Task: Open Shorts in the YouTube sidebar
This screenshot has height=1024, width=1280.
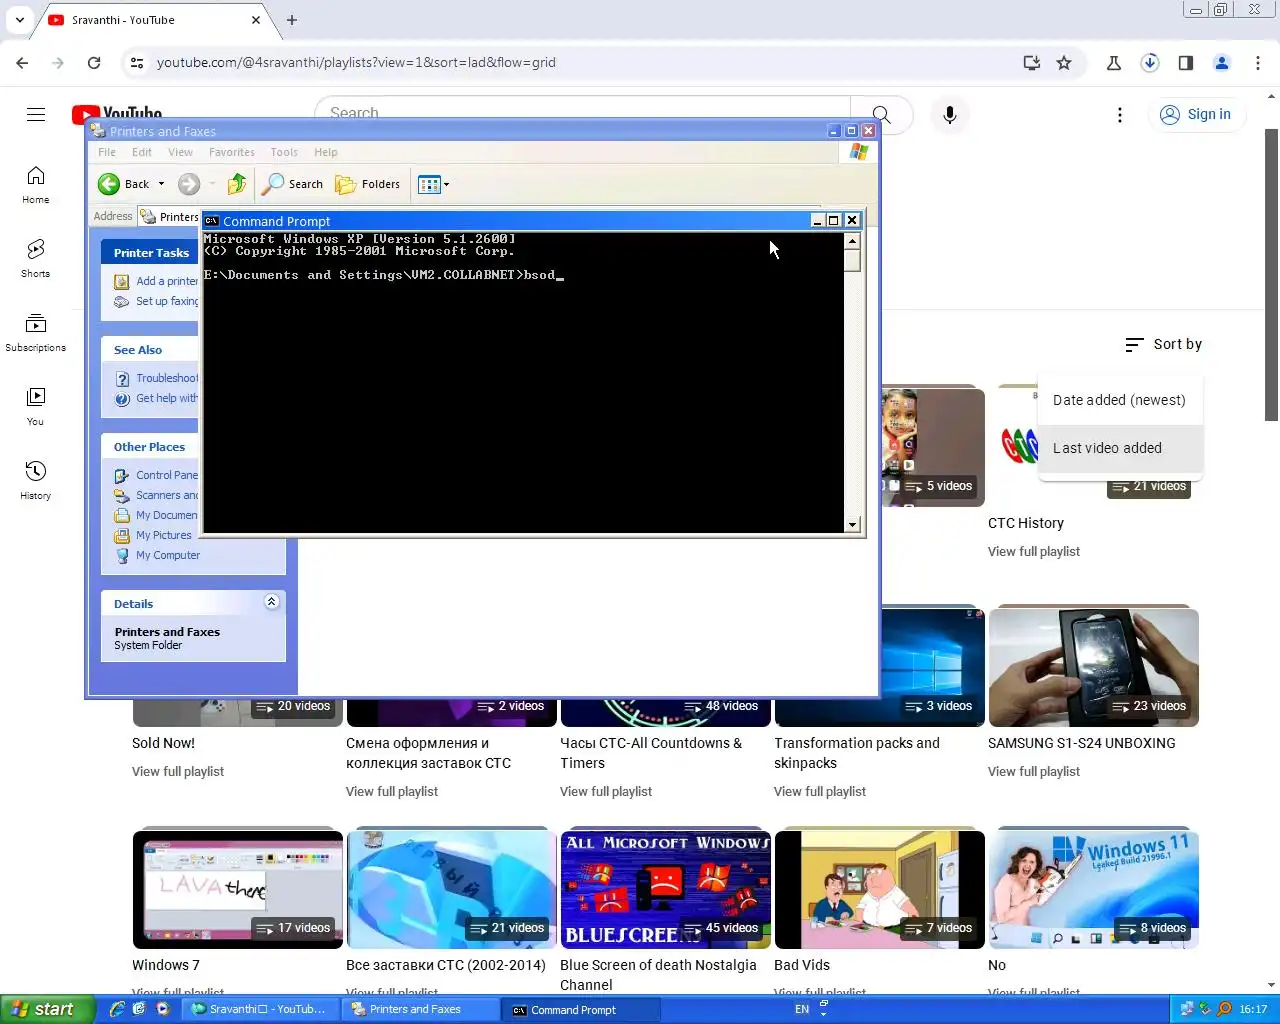Action: pyautogui.click(x=36, y=259)
